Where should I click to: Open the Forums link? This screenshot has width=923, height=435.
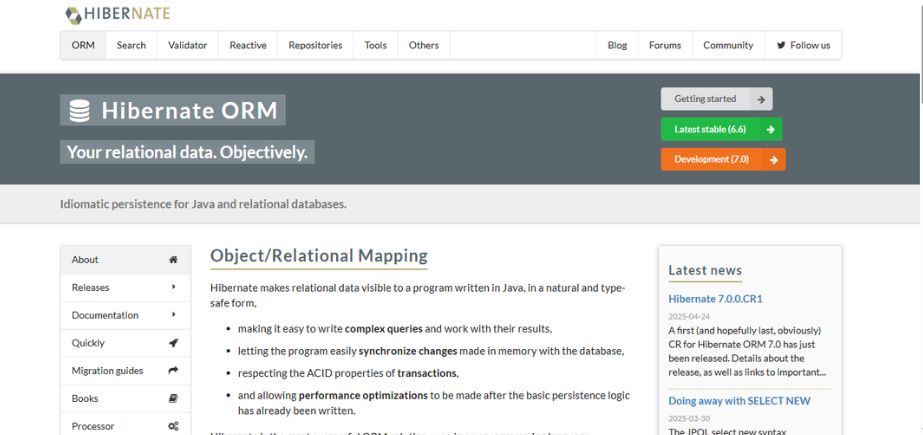click(665, 45)
